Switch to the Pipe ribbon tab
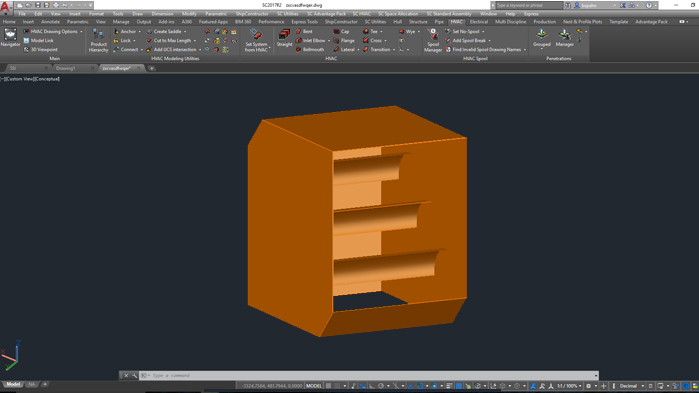 pyautogui.click(x=439, y=21)
